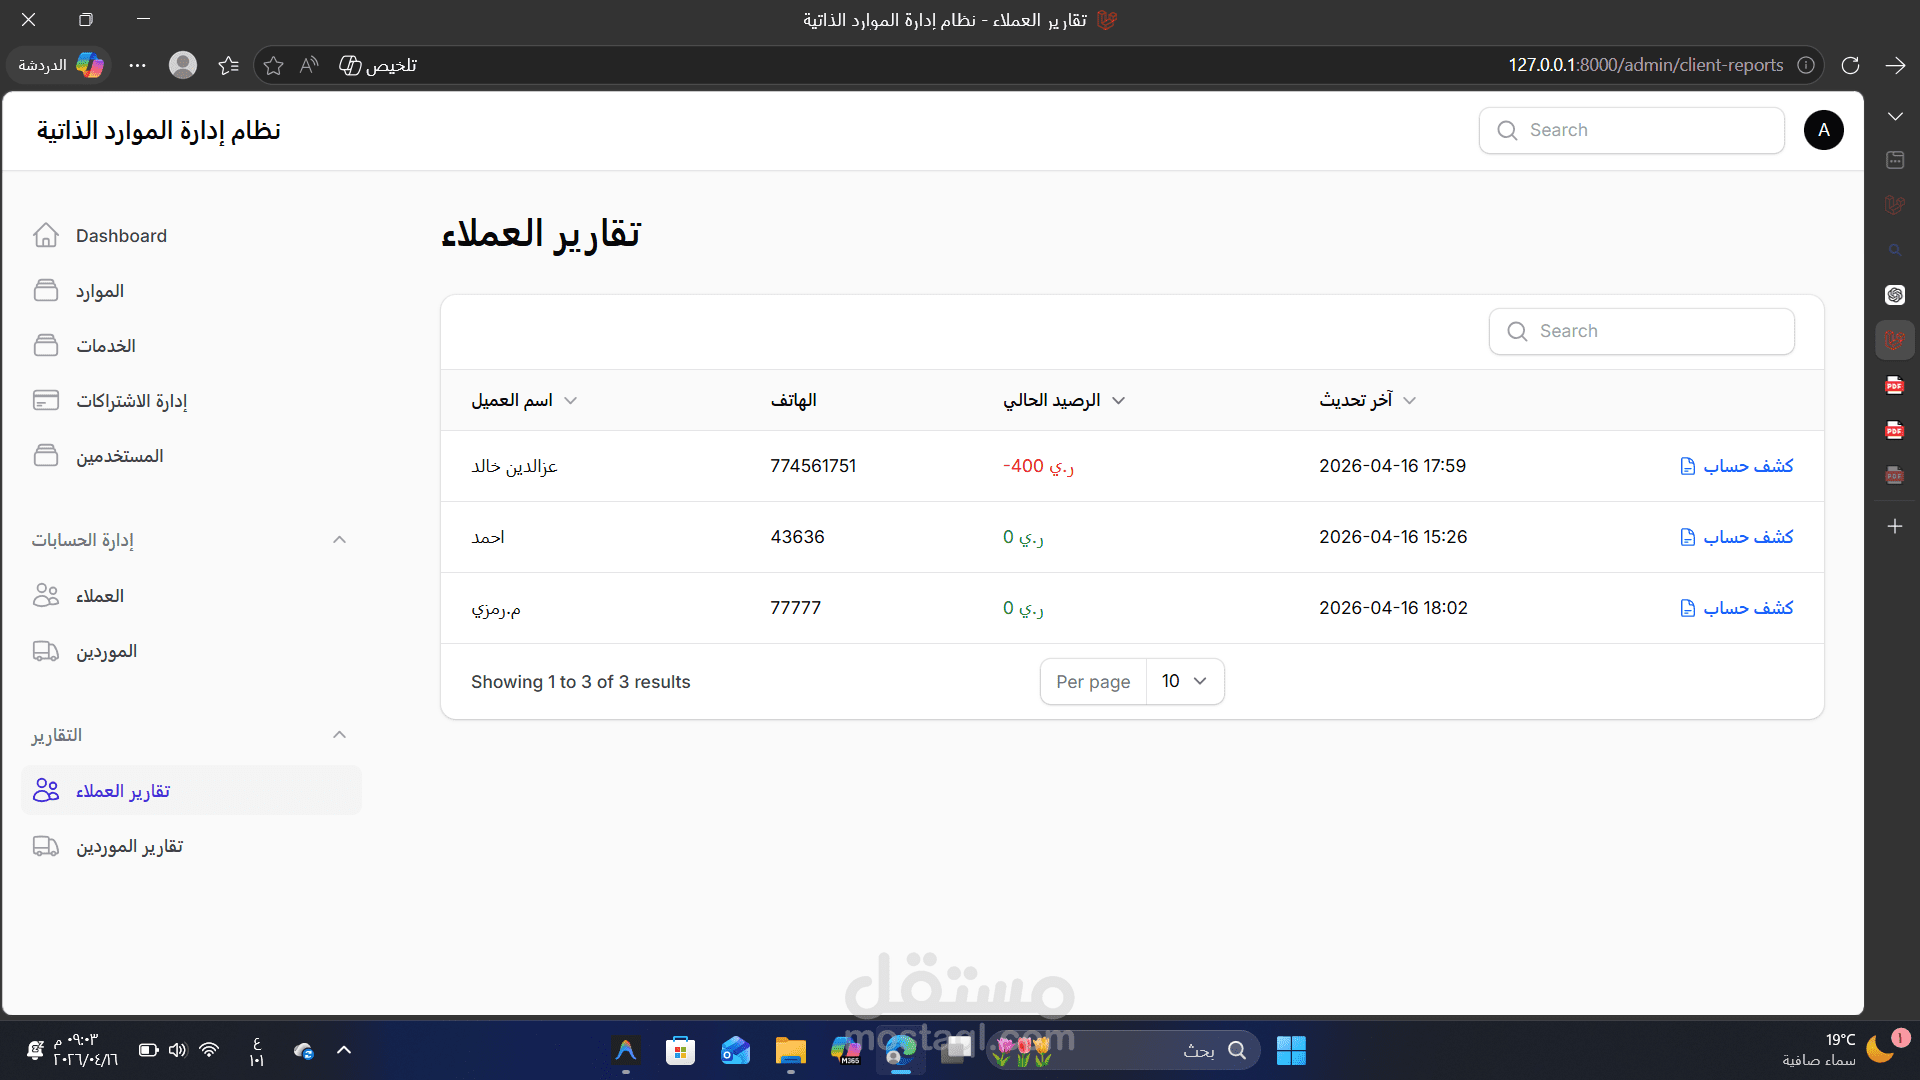Click the address bar URL
This screenshot has height=1080, width=1920.
1646,65
